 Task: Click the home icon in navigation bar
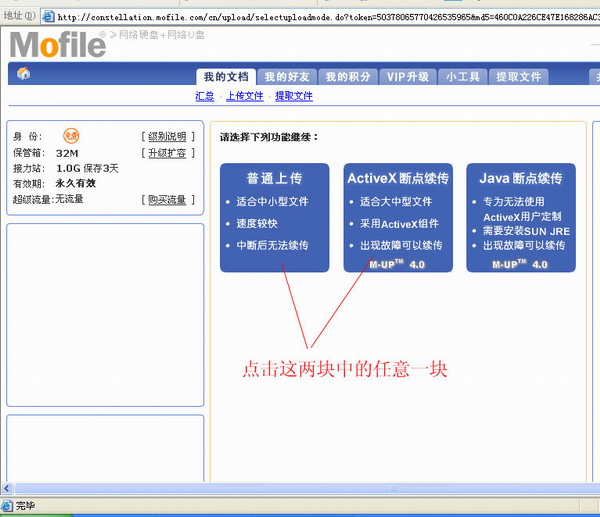coord(23,73)
